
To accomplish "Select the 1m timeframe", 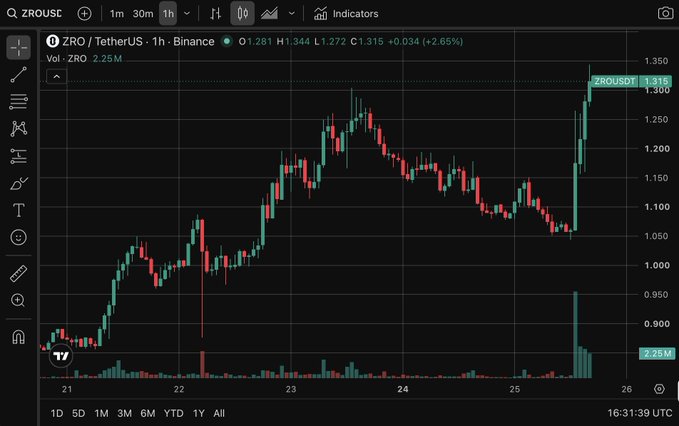I will [116, 13].
